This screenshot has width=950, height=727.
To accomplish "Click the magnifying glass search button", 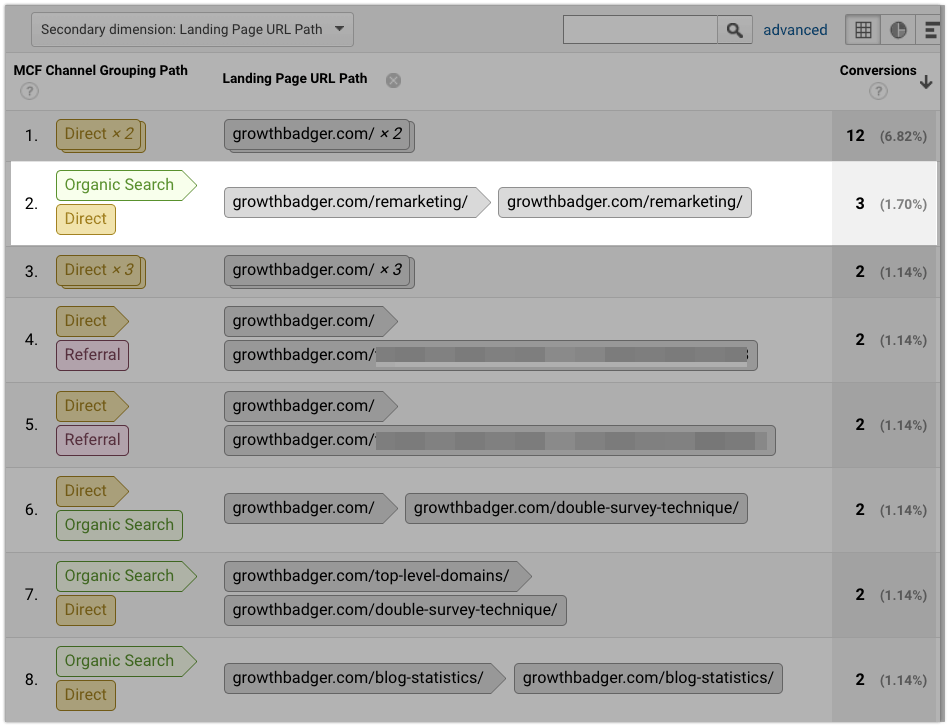I will (x=734, y=30).
